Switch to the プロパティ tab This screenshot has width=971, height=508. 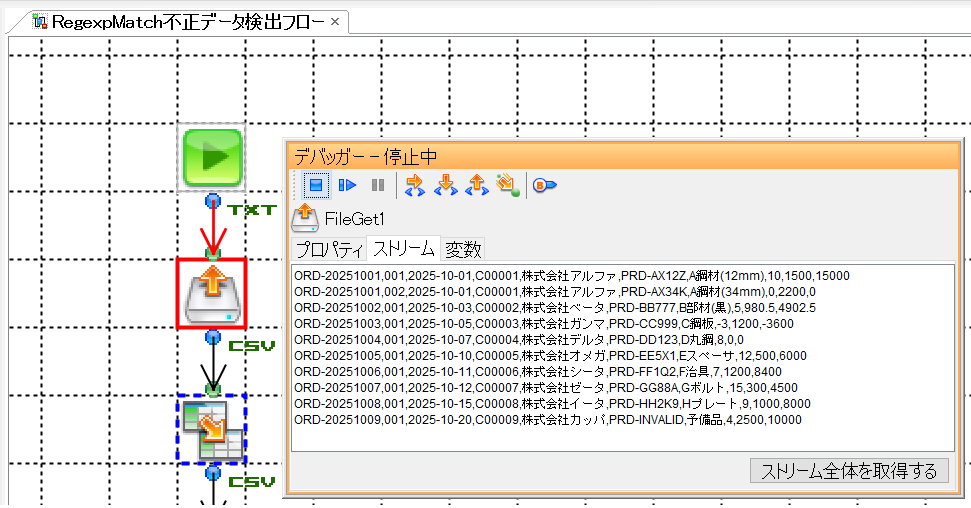click(329, 248)
